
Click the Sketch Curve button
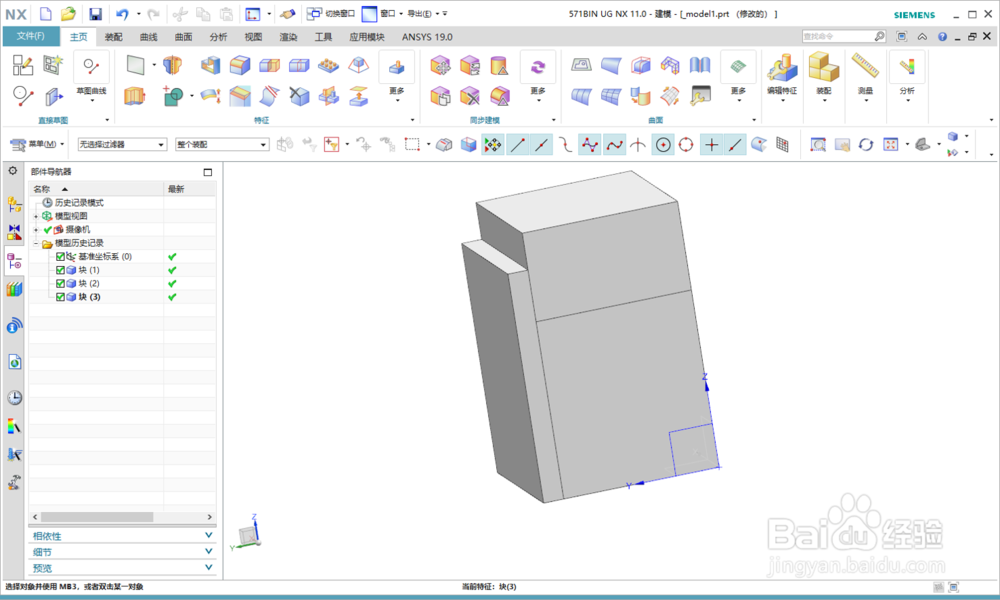[x=91, y=77]
